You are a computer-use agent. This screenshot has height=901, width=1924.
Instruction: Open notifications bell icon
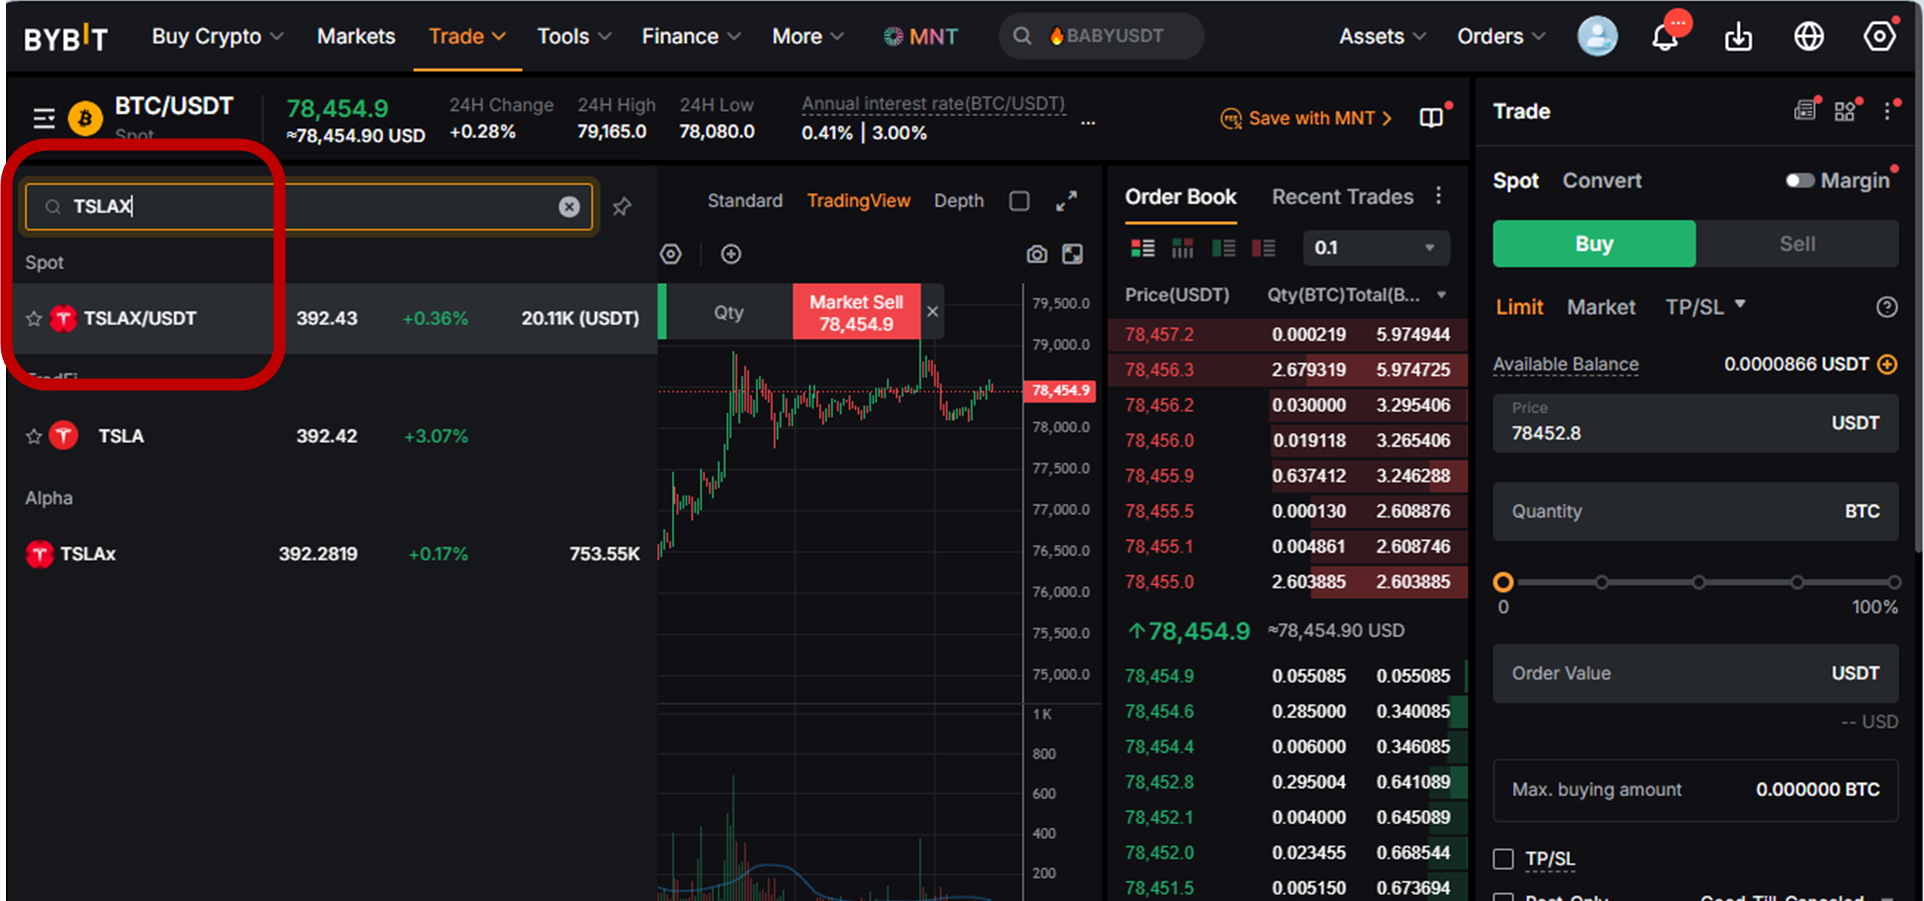(x=1665, y=38)
